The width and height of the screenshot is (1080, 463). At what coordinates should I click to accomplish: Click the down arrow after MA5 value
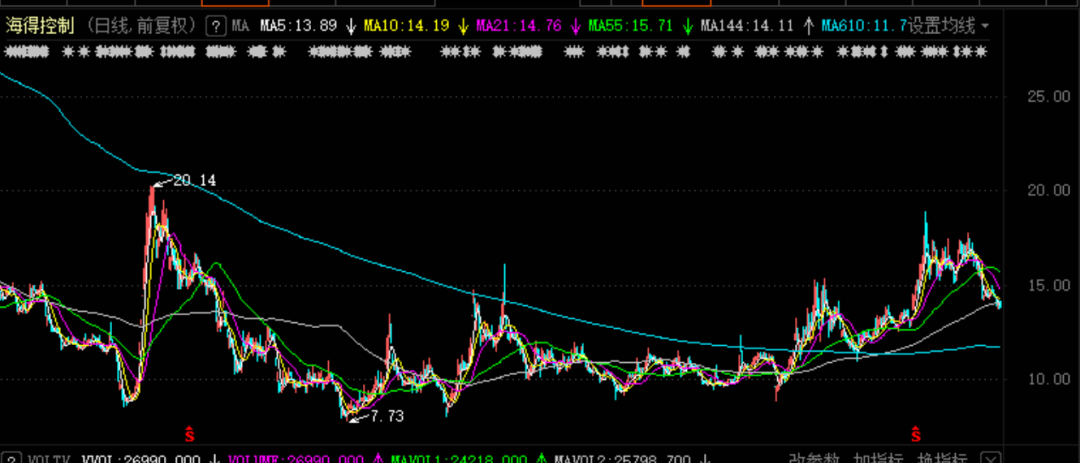tap(351, 27)
